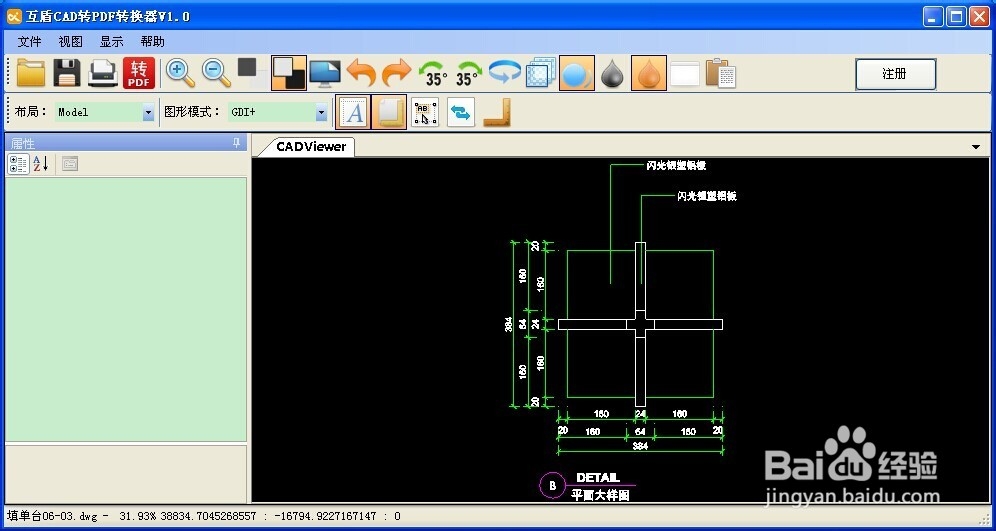Screen dimensions: 996x531
Task: Click the orange redo arrow
Action: [396, 73]
